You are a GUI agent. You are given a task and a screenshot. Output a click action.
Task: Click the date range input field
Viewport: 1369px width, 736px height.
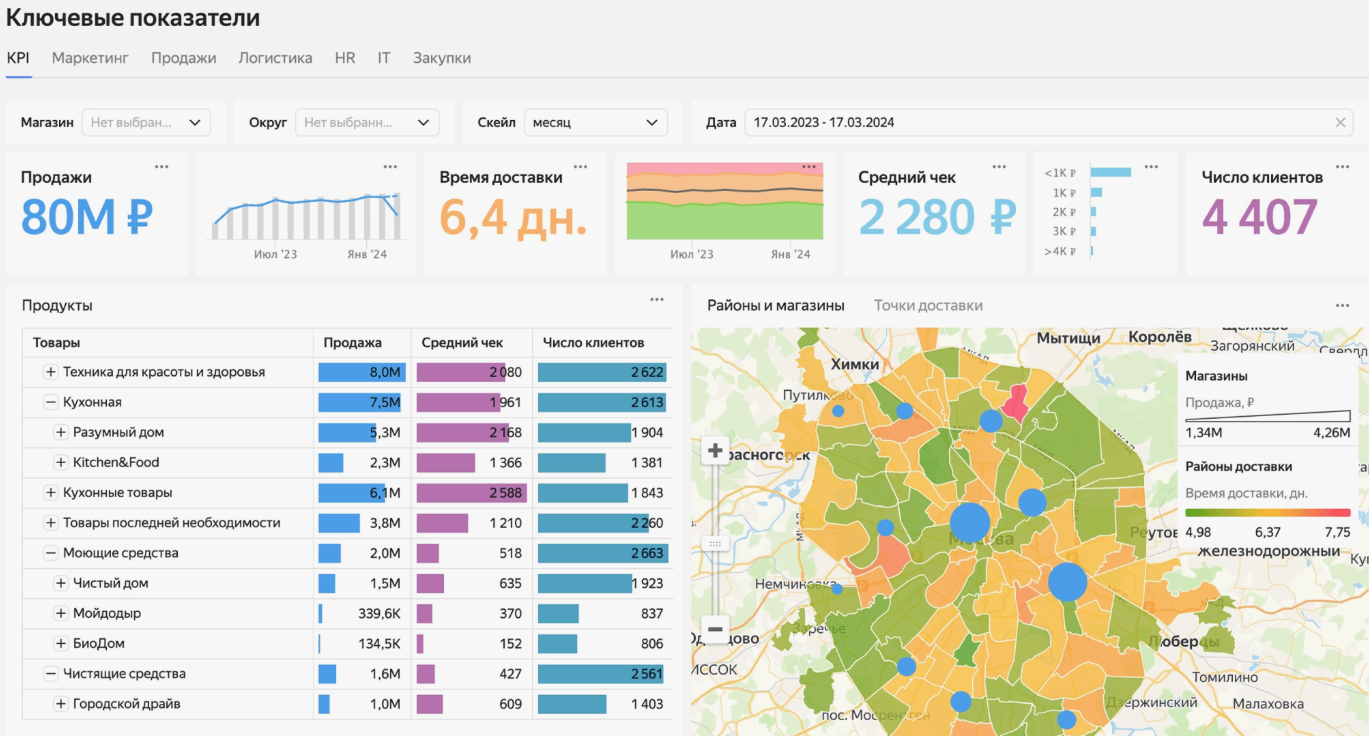1048,123
